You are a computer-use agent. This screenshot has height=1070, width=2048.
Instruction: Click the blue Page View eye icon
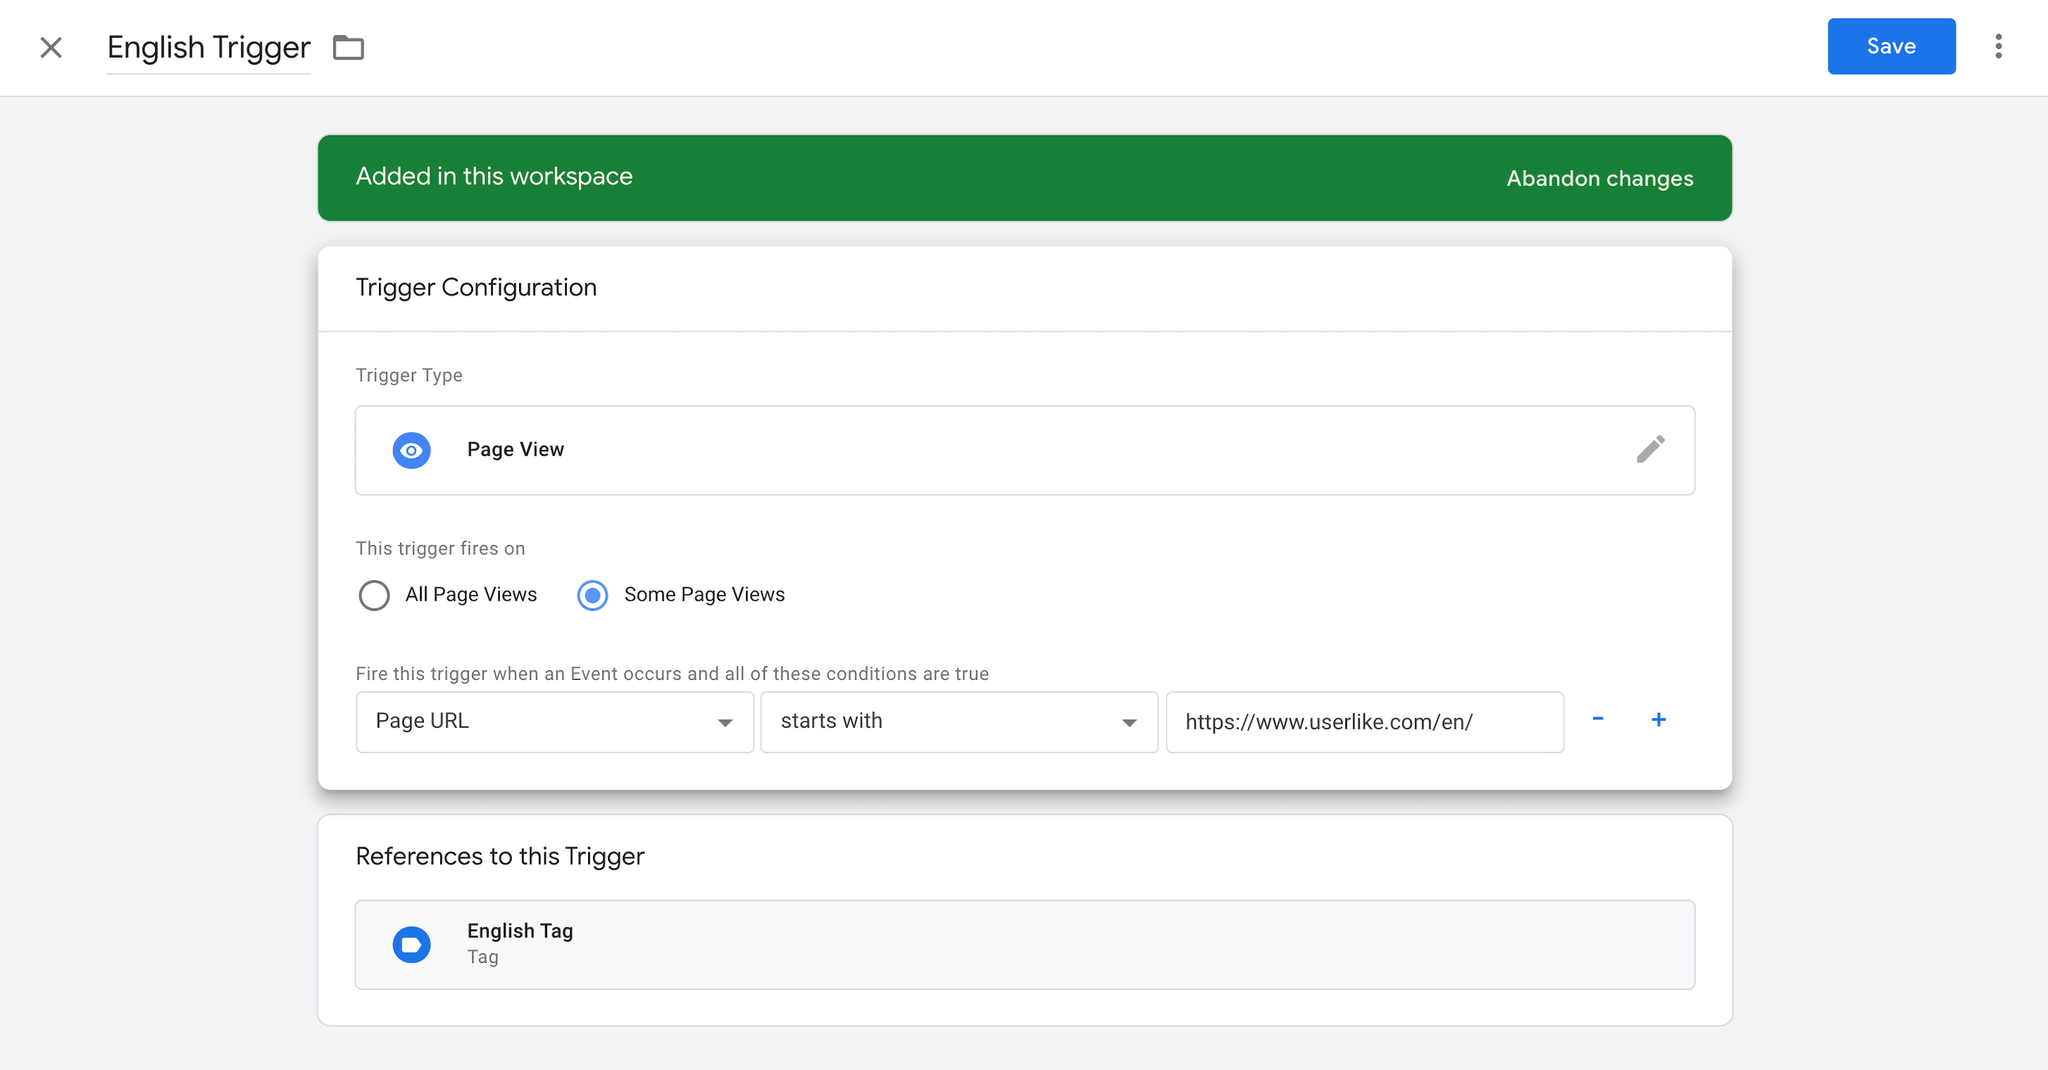[412, 450]
